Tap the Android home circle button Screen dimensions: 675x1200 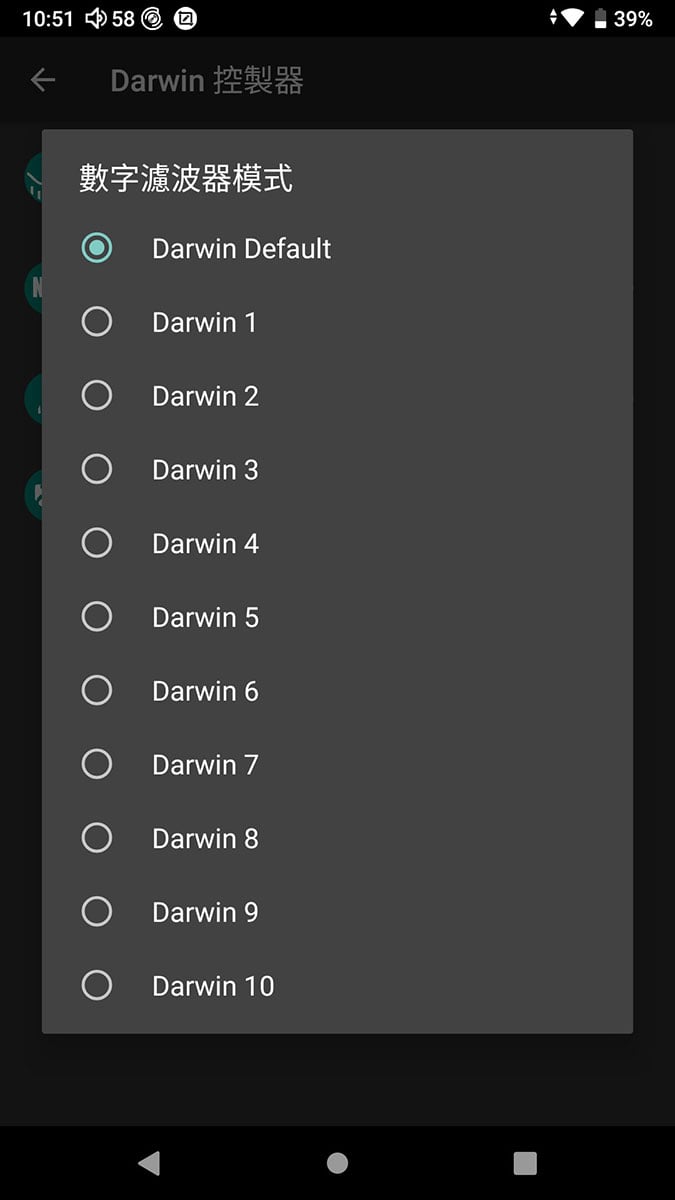point(337,1162)
